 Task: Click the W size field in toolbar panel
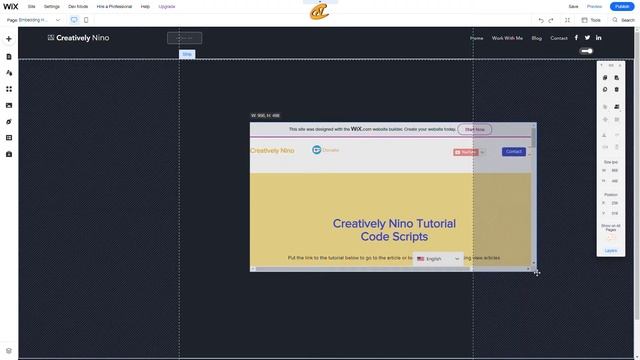tap(614, 170)
